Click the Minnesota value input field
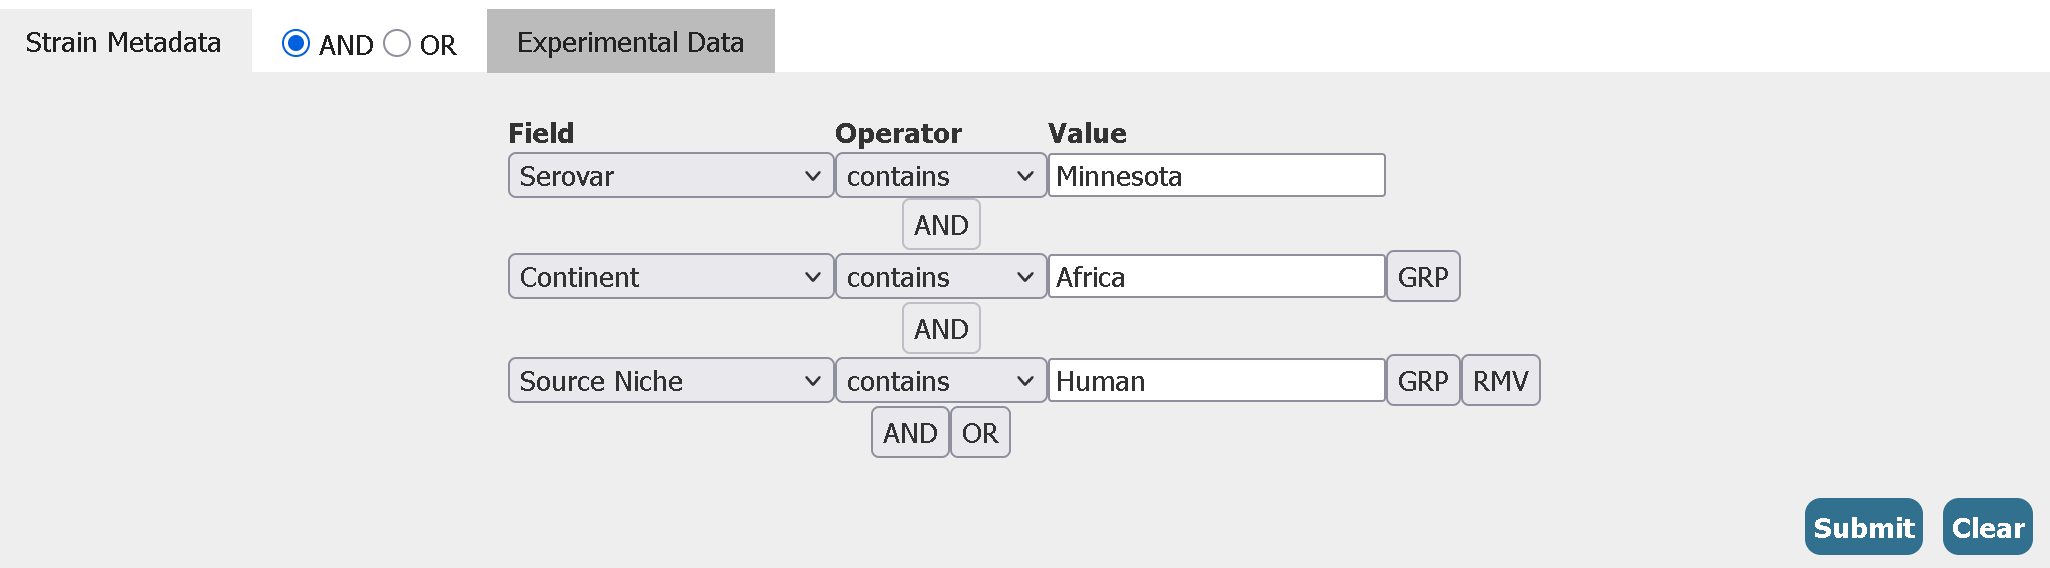The image size is (2050, 568). (1216, 176)
